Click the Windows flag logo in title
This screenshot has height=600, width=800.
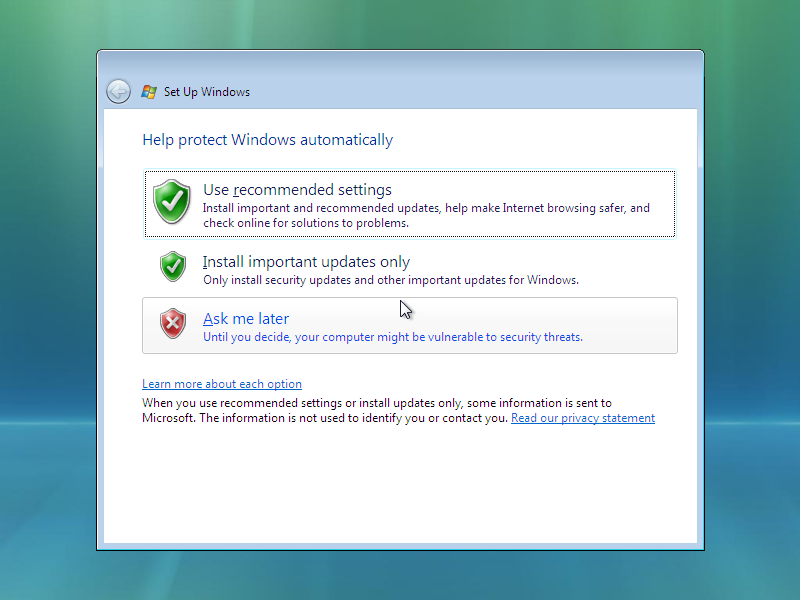click(x=149, y=92)
